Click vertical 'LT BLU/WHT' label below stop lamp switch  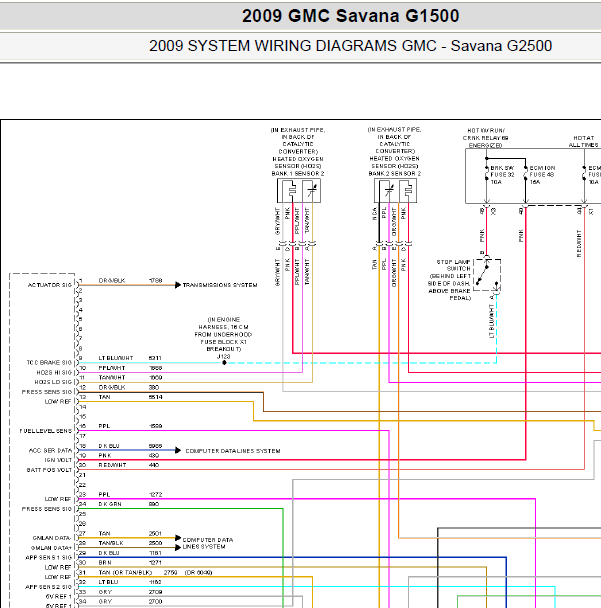[x=492, y=321]
